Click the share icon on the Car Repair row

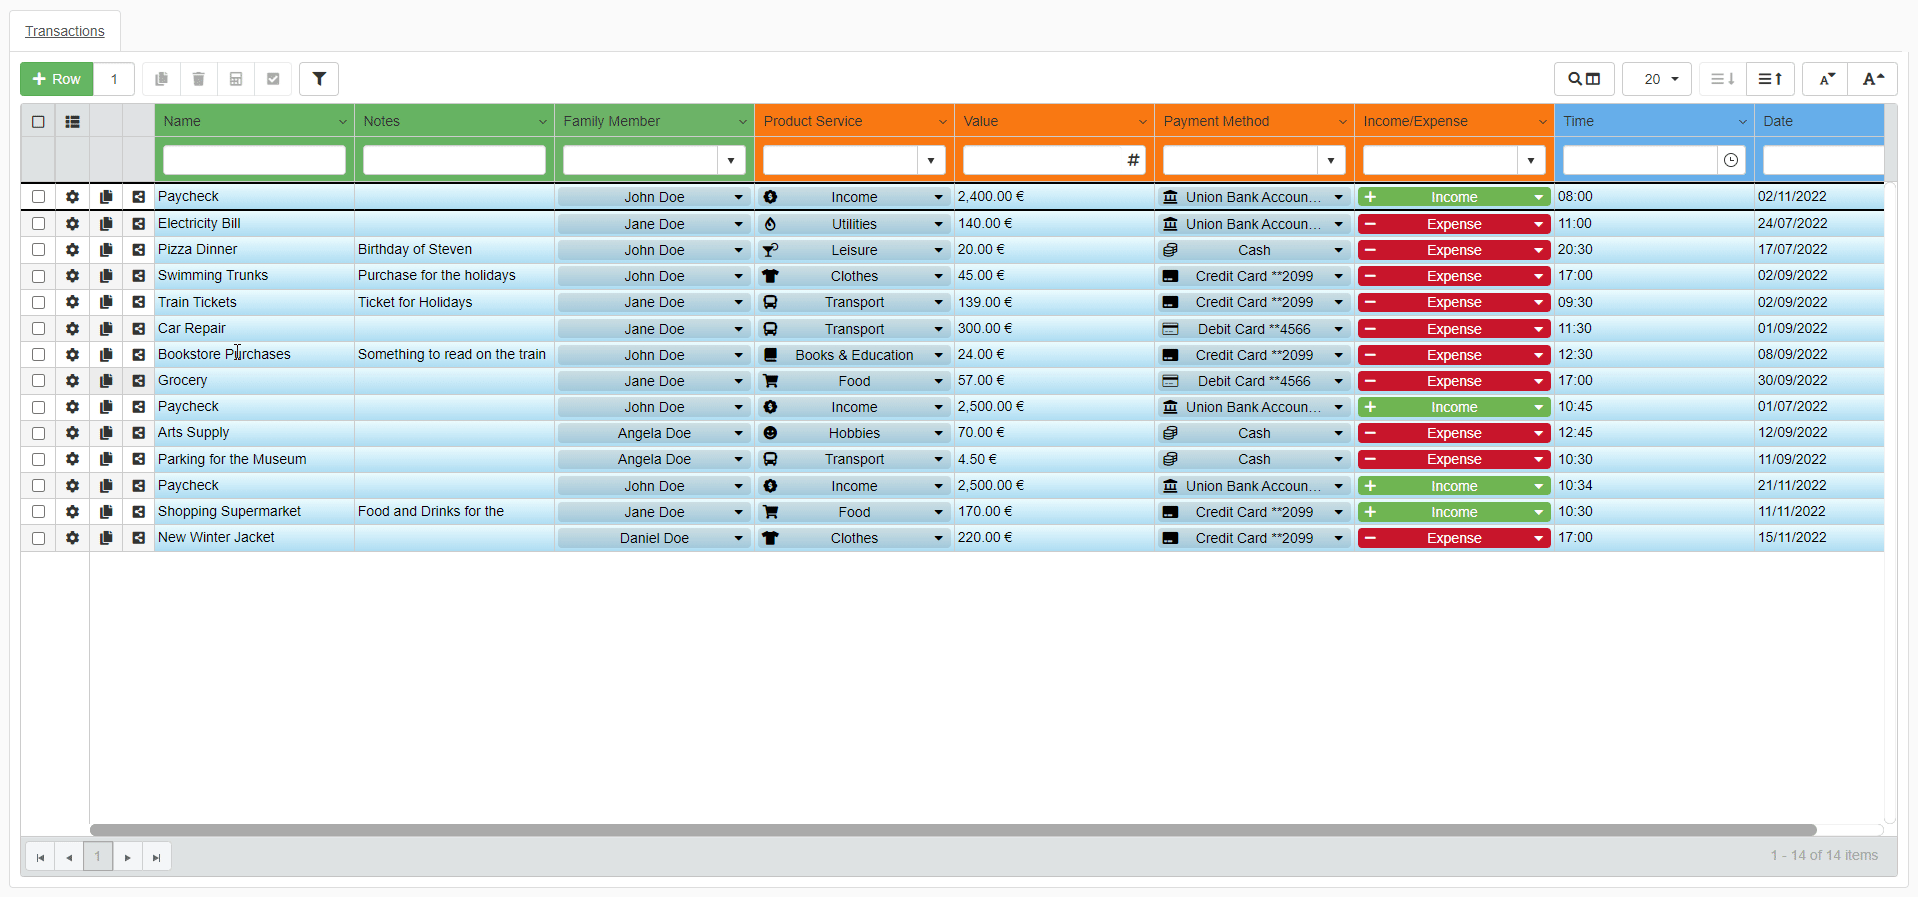tap(139, 329)
